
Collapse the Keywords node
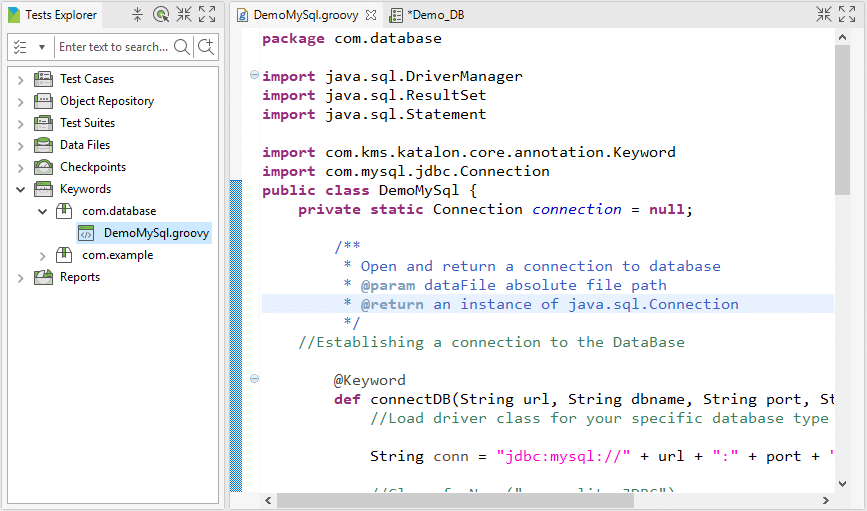pos(20,190)
